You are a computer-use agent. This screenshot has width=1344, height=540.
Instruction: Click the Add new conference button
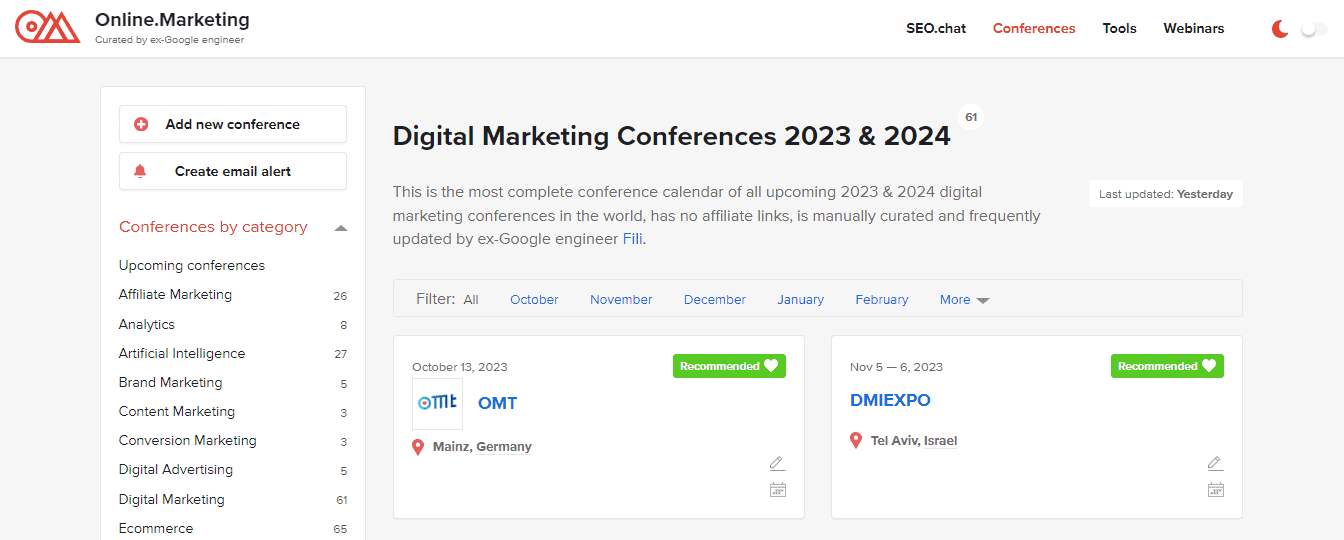[233, 124]
